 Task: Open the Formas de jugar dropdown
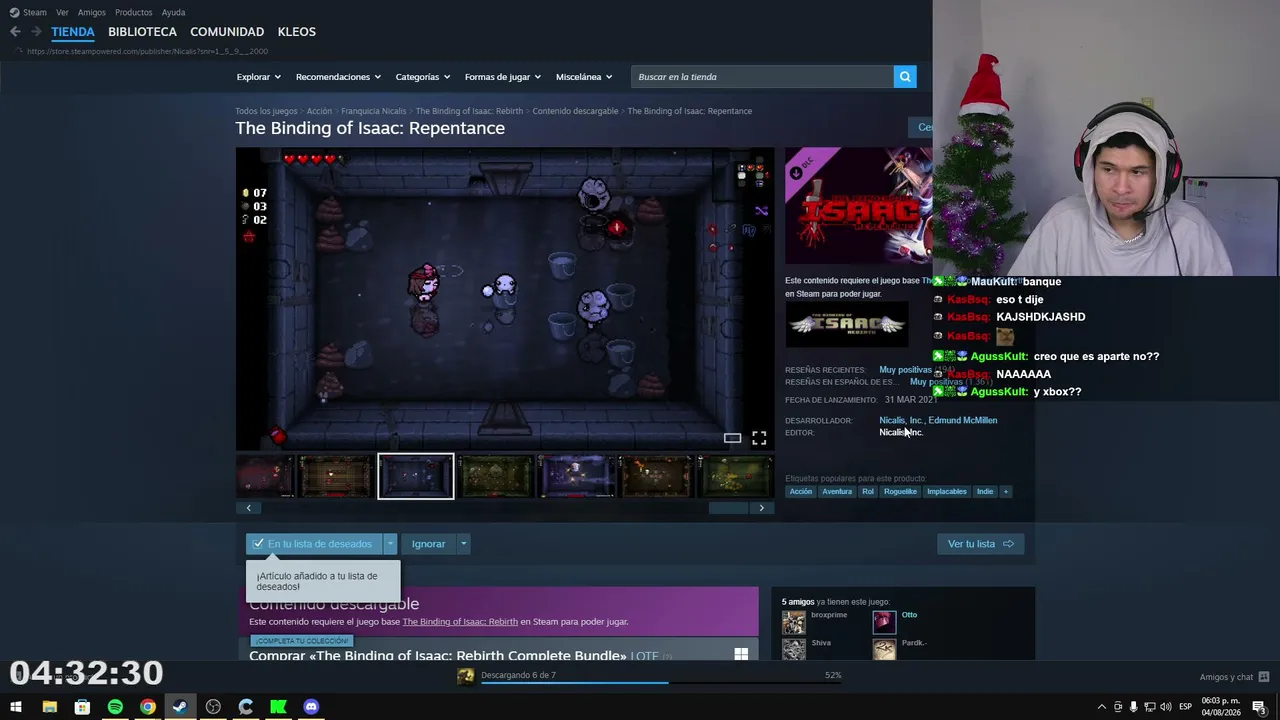pyautogui.click(x=502, y=77)
